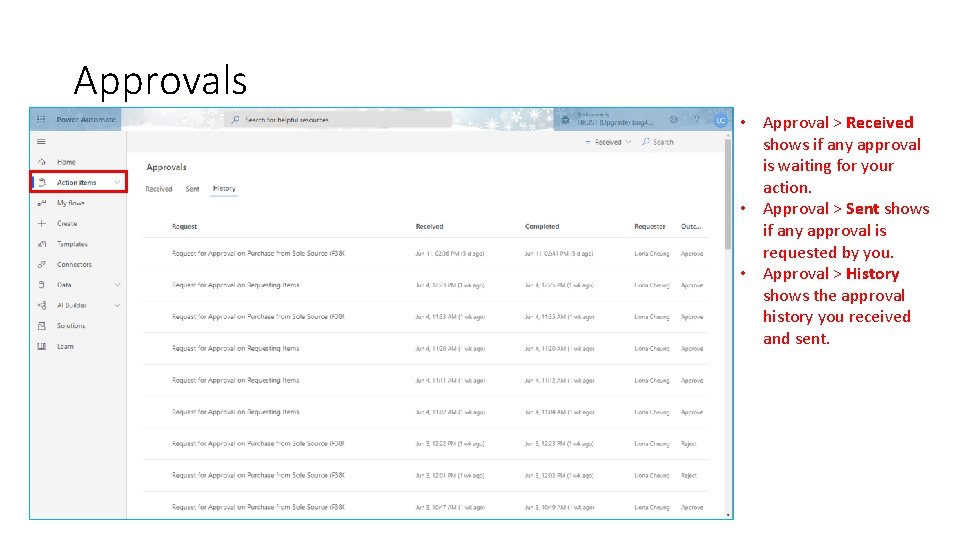Click the Jun 3, 12:02 PM completed cell
Screen dimensions: 960x540
tap(559, 476)
